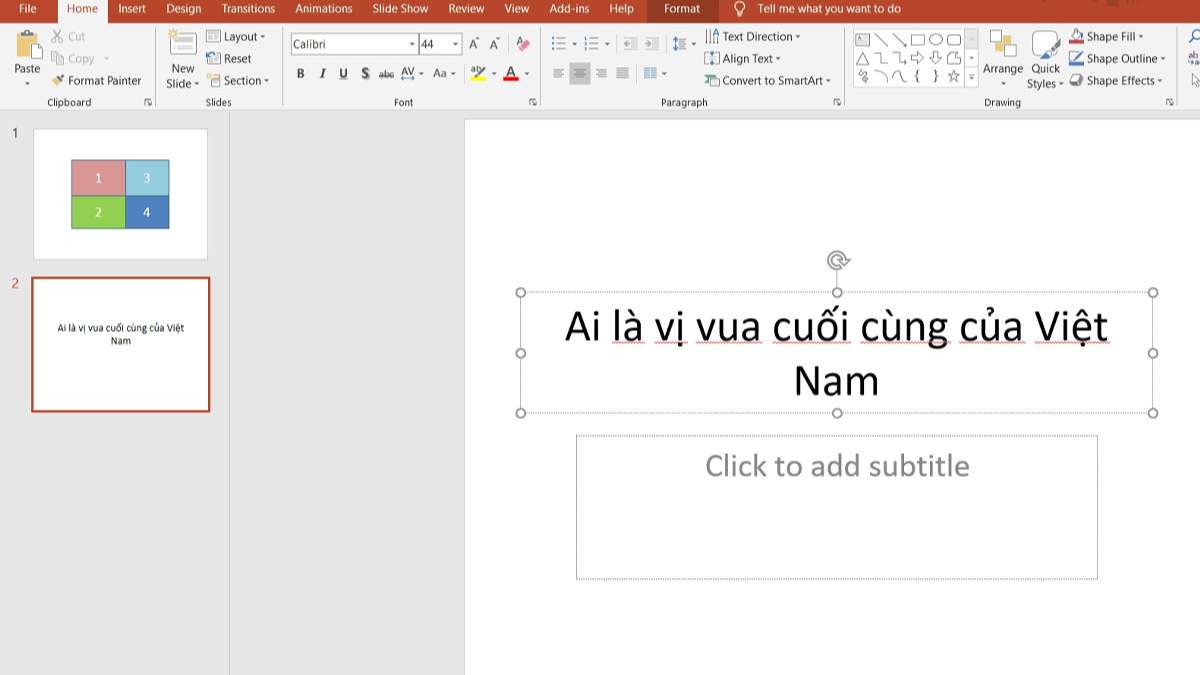Open the font size 44 dropdown
Screen dimensions: 1200x675
pos(456,44)
